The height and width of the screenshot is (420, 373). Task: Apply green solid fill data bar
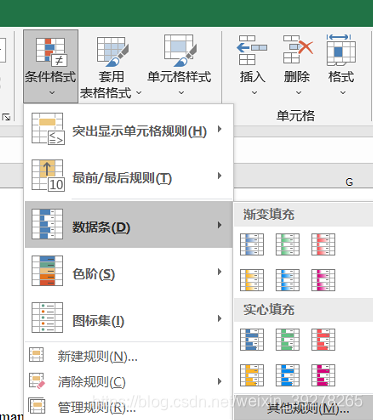pos(288,340)
